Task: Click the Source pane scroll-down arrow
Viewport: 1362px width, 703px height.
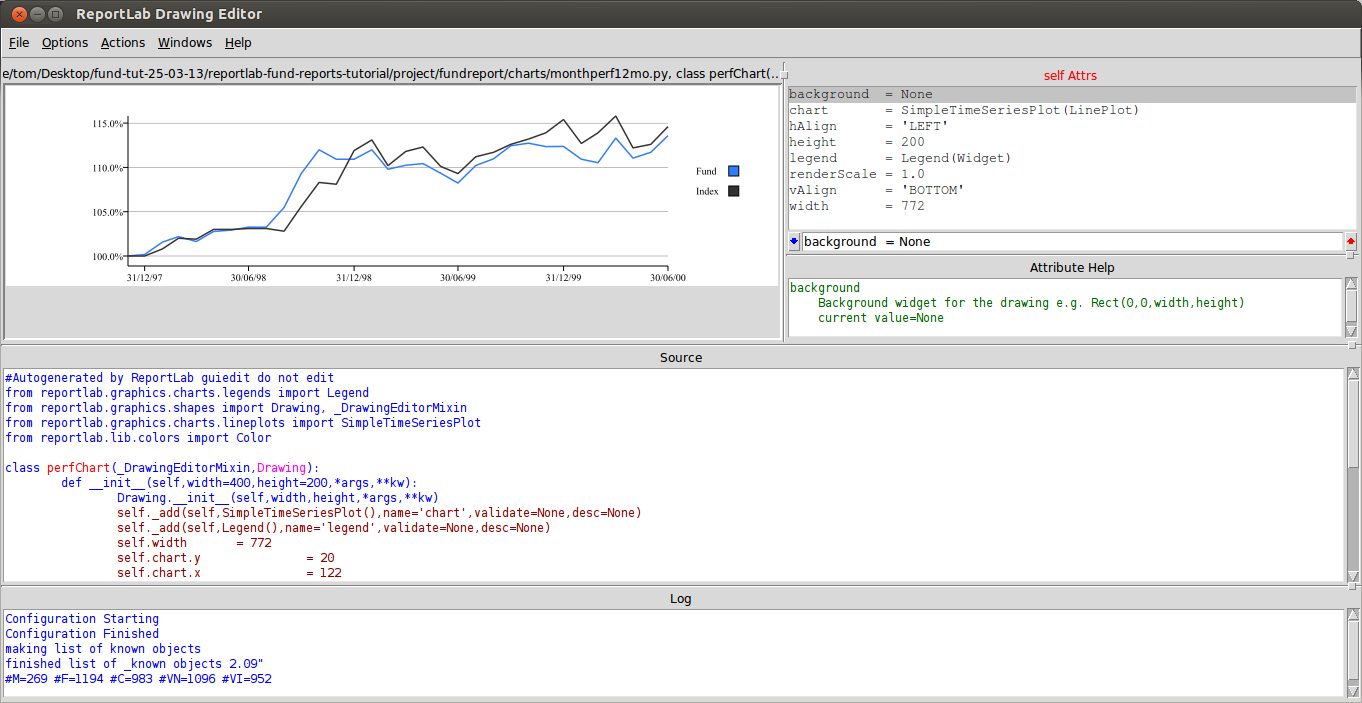Action: tap(1353, 576)
